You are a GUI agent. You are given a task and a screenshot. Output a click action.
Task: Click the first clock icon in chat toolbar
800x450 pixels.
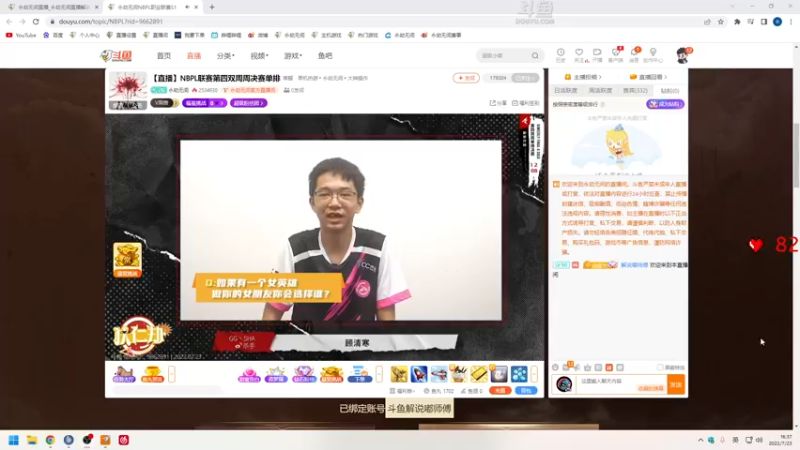click(555, 367)
